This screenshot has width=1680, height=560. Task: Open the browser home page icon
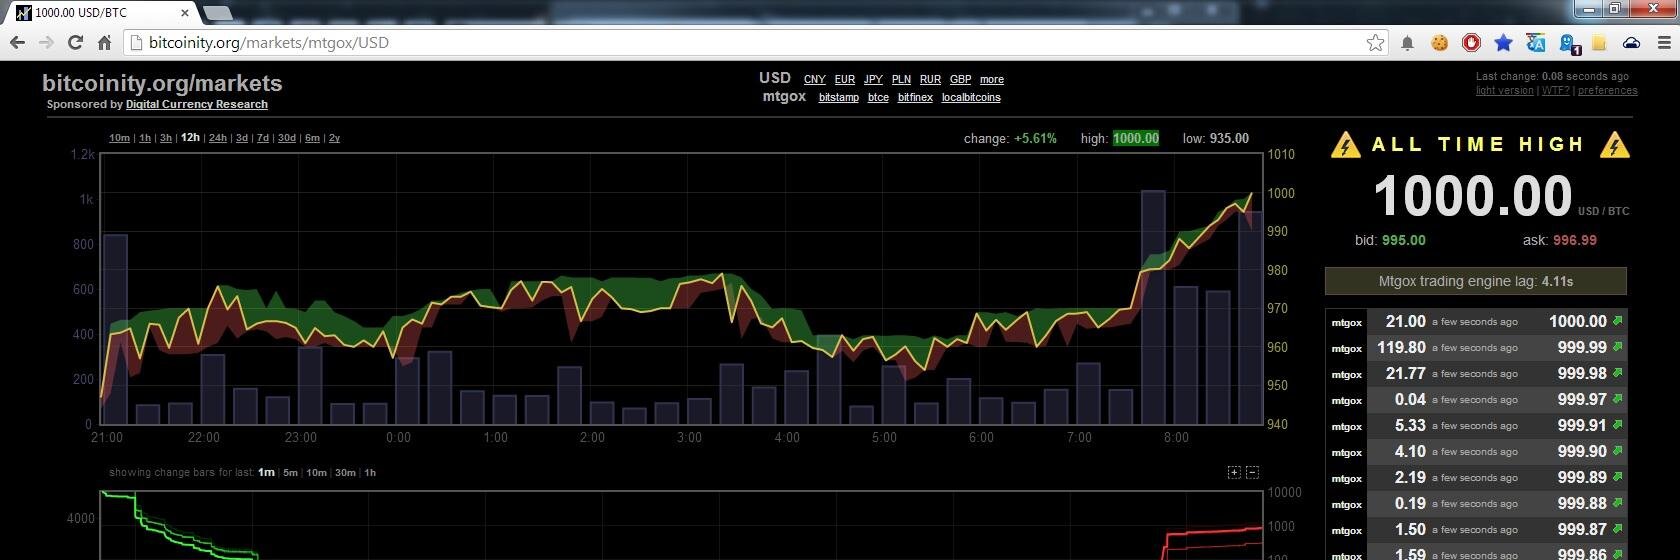click(104, 42)
